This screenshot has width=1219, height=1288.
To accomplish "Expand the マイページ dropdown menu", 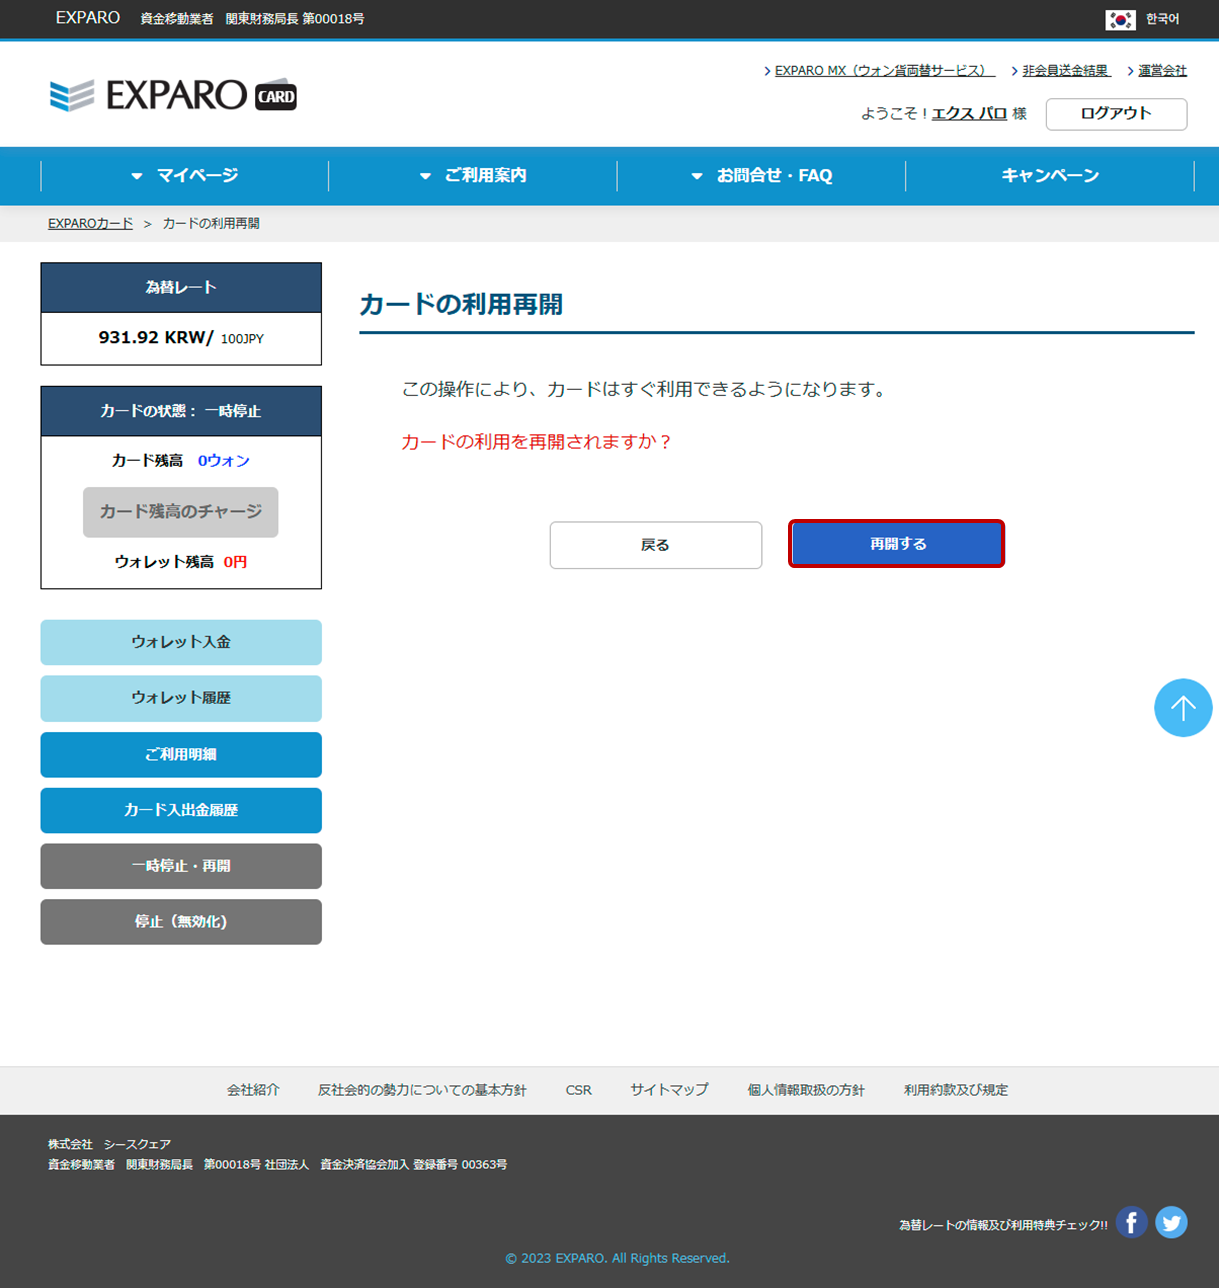I will coord(185,176).
